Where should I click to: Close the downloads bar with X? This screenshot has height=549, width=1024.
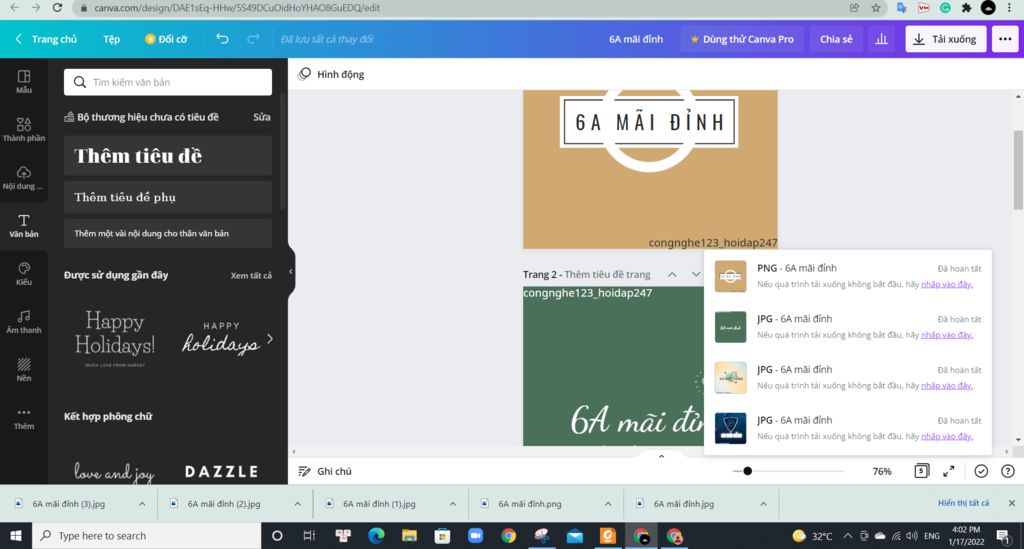(x=1012, y=503)
